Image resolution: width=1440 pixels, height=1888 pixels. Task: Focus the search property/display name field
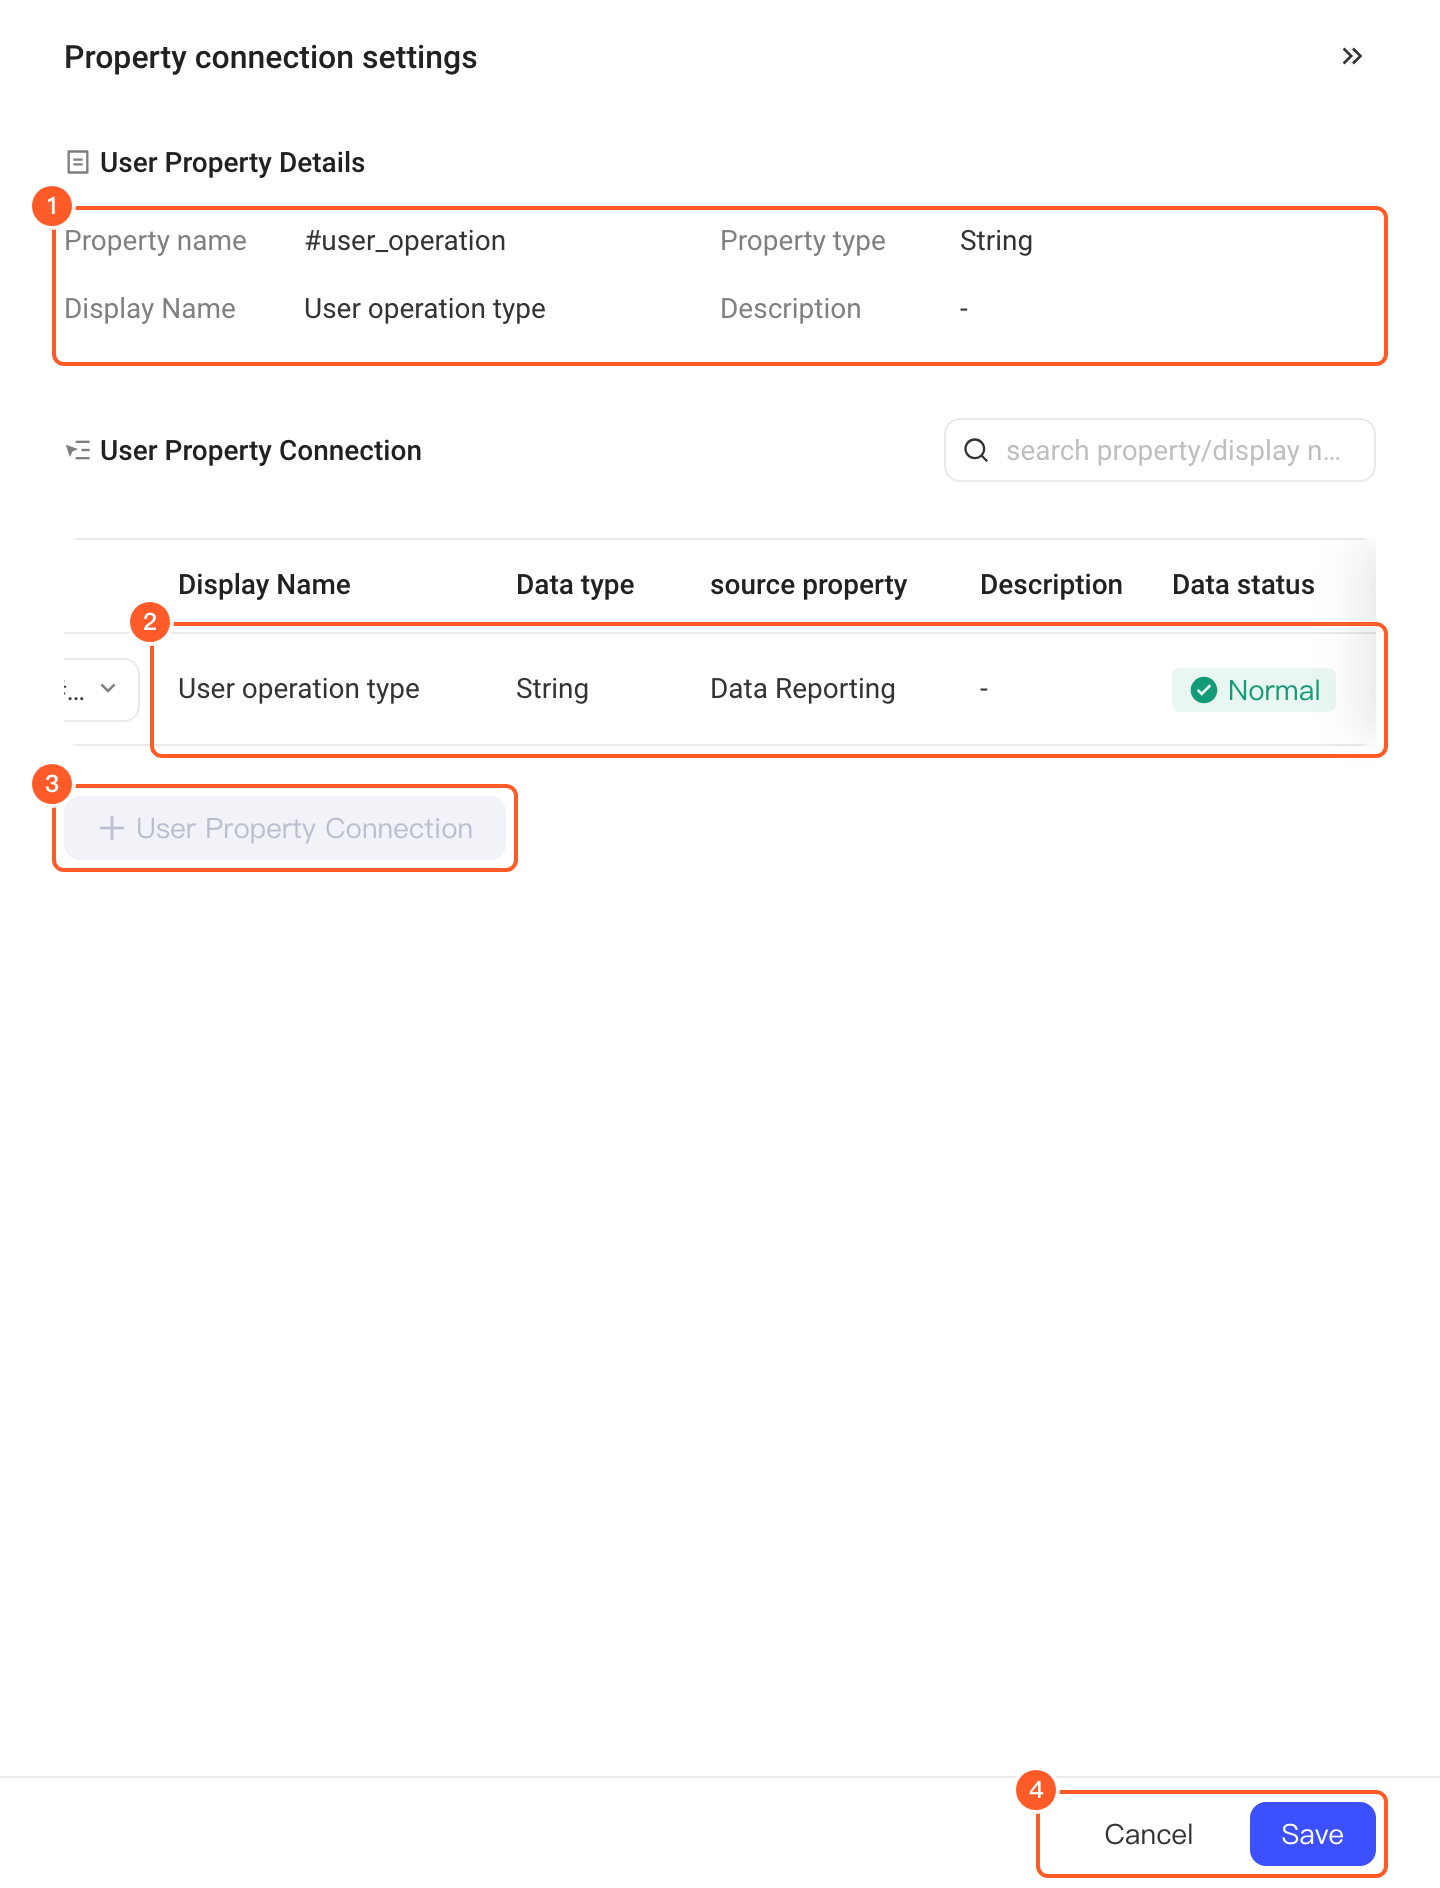(1160, 451)
